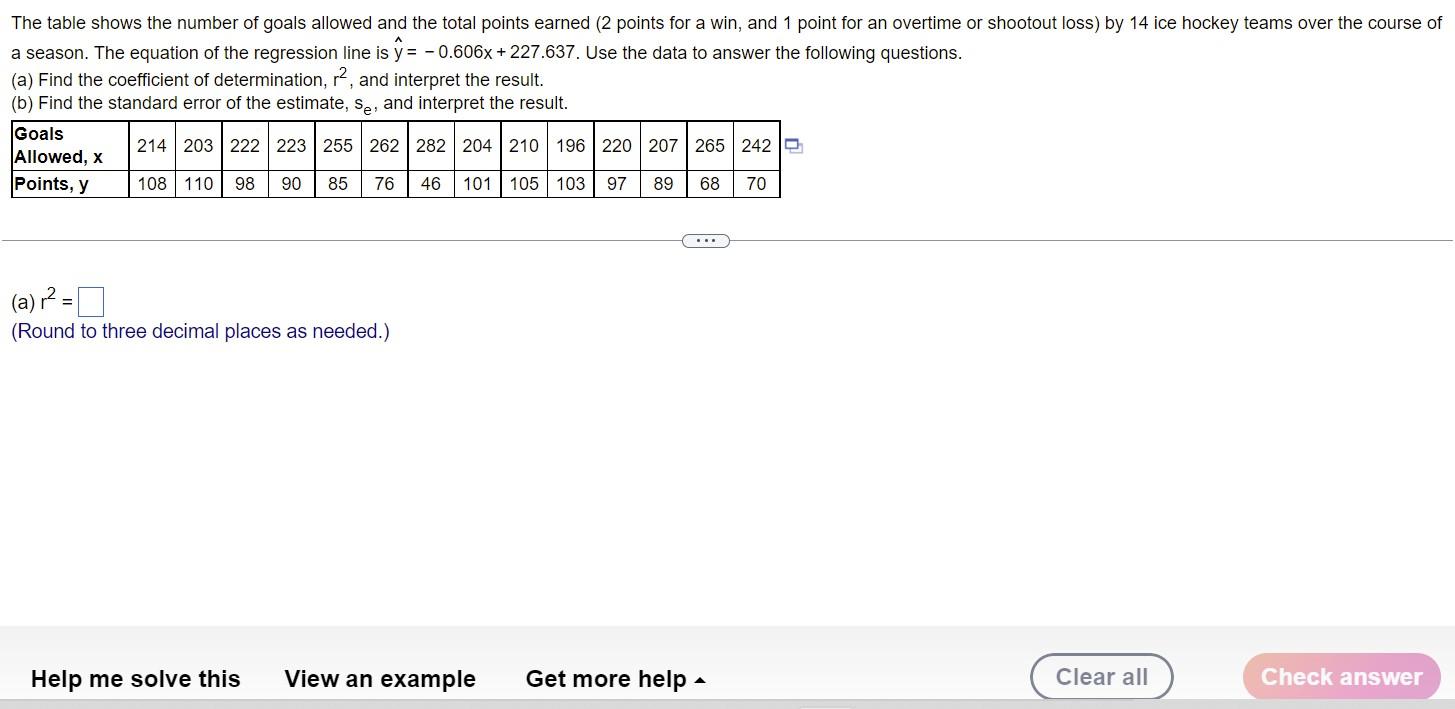Click the value 108 in the points row
Image resolution: width=1455 pixels, height=709 pixels.
pos(152,184)
